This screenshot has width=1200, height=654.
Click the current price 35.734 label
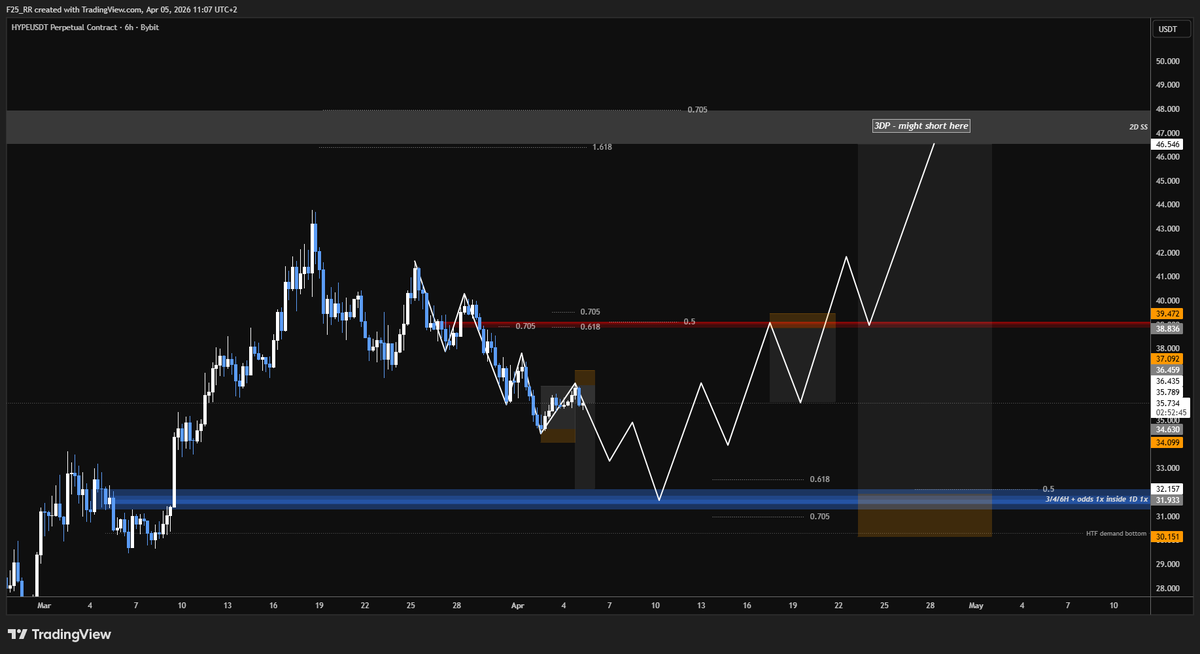click(1170, 402)
